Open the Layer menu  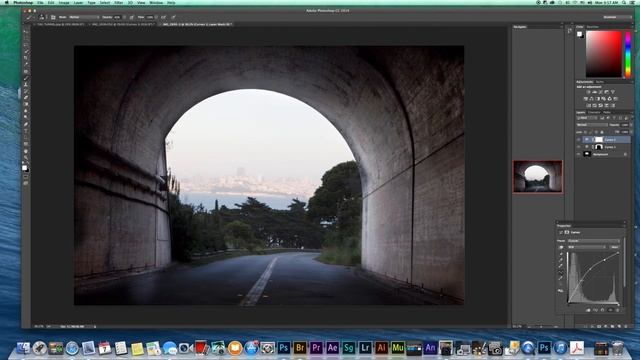coord(78,2)
